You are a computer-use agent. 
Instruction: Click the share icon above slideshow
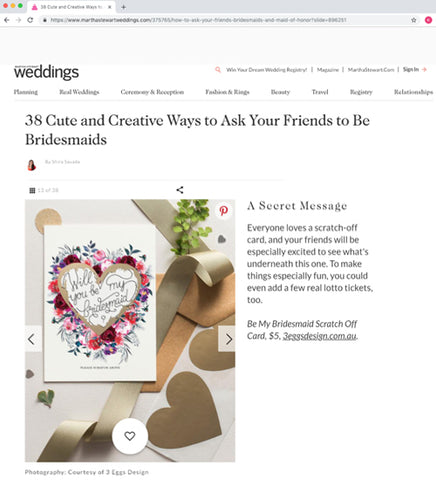[180, 190]
